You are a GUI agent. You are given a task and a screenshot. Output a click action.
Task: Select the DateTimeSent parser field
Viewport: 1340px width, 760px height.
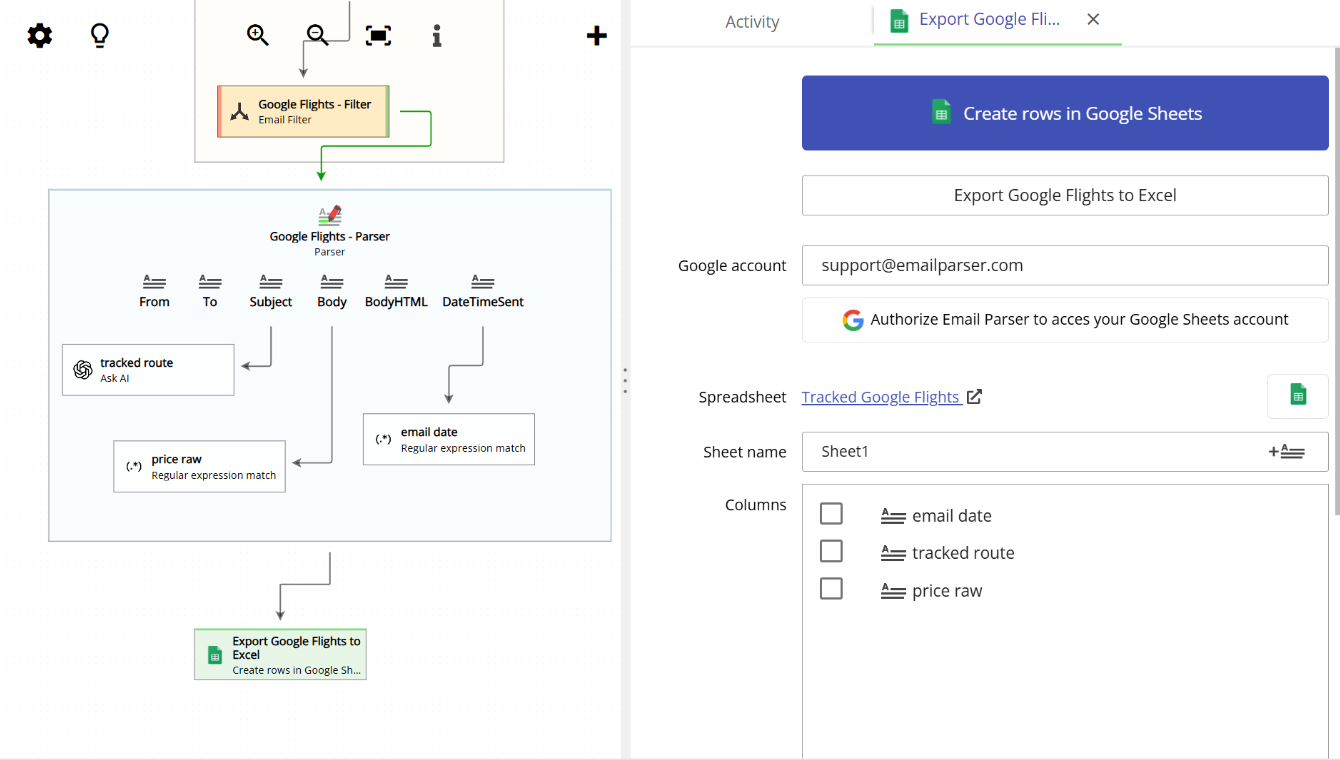(482, 290)
